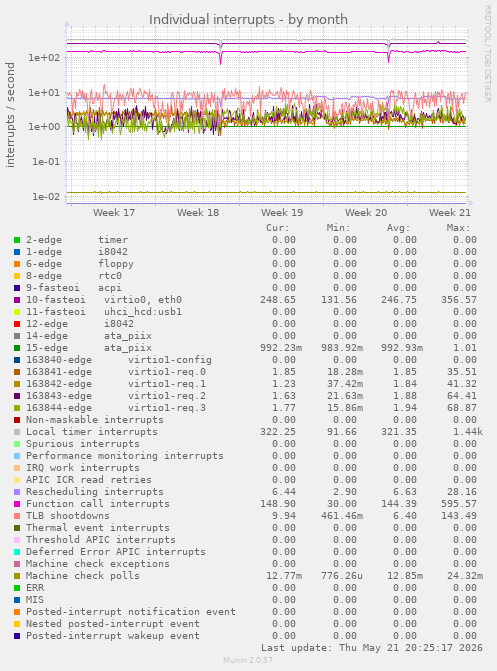Click the graph title Individual interrupts - by month

point(248,20)
